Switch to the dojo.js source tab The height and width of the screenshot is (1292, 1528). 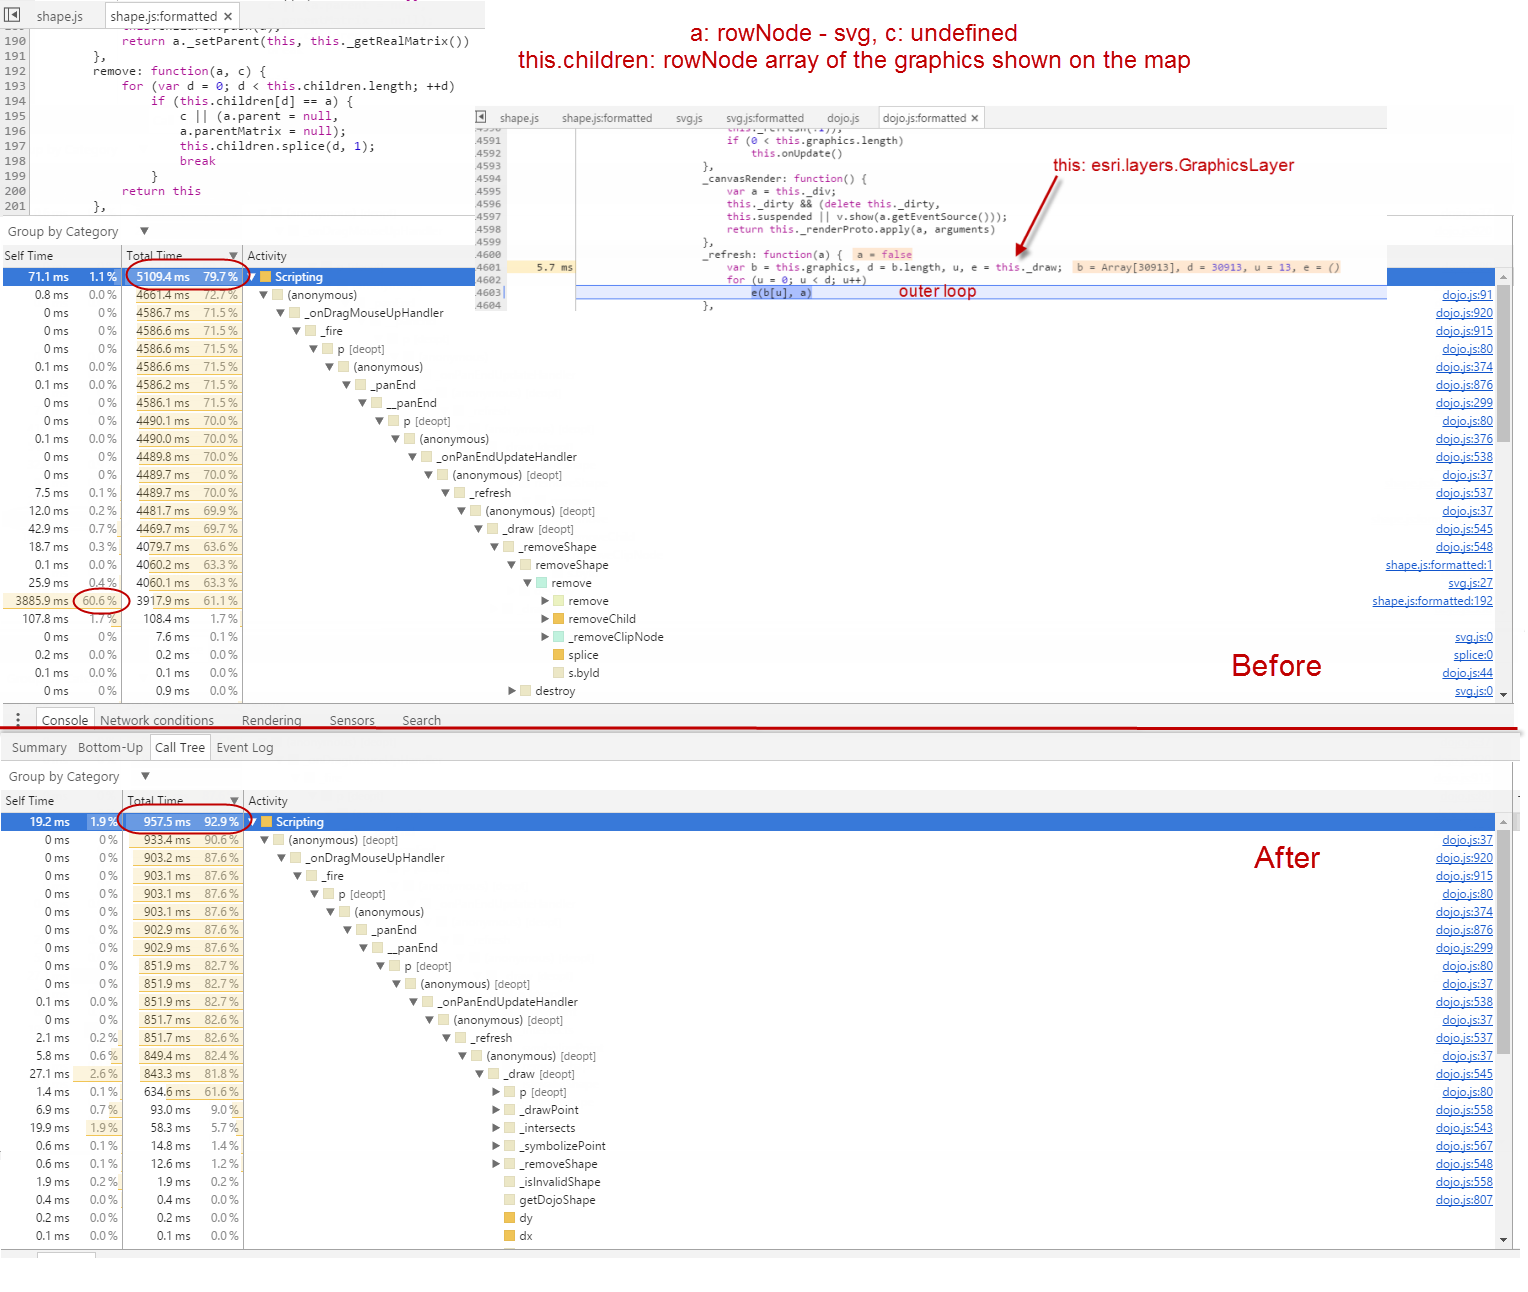pos(843,118)
